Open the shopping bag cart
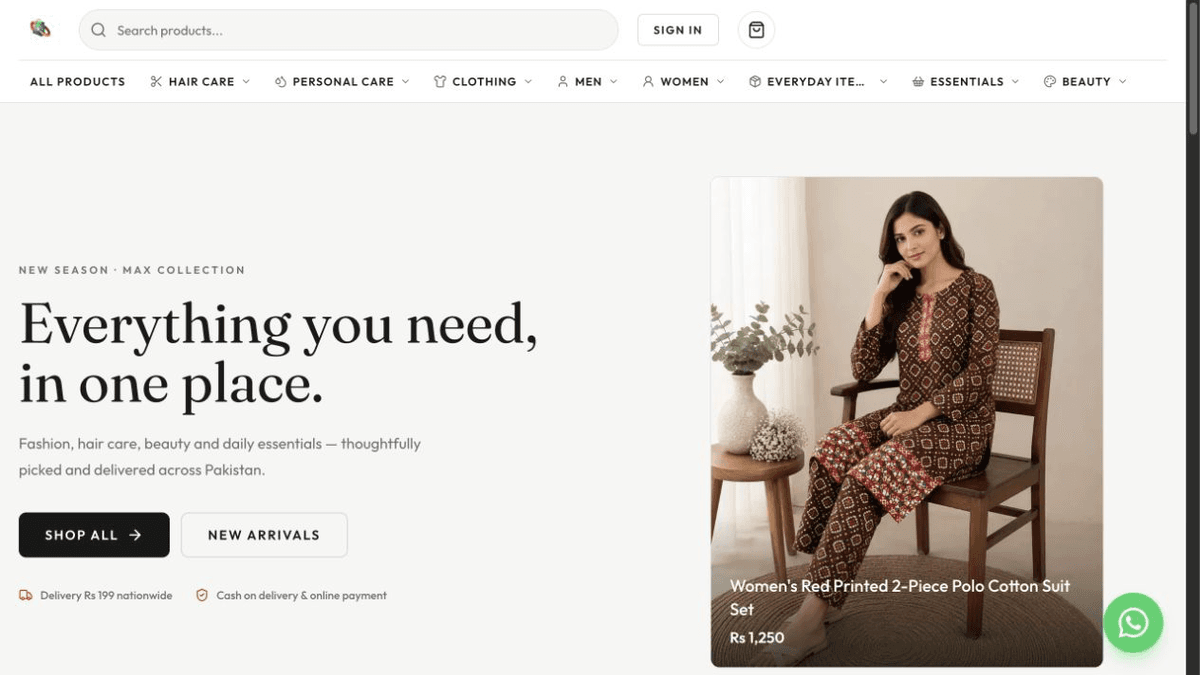 click(756, 30)
